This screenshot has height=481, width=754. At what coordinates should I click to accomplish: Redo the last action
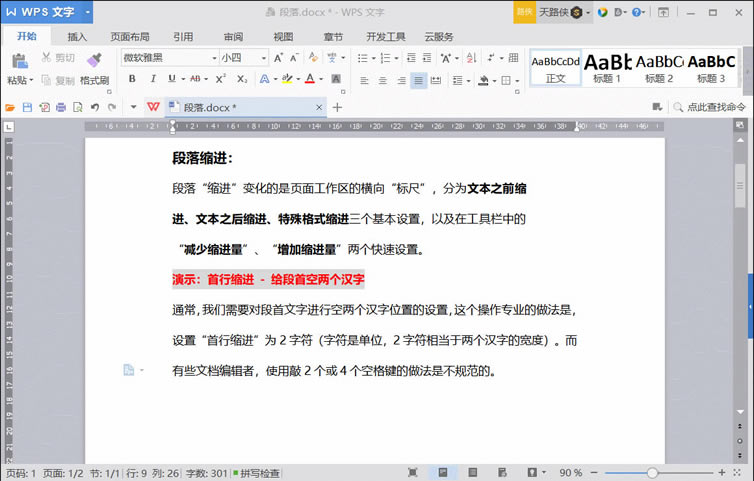112,107
